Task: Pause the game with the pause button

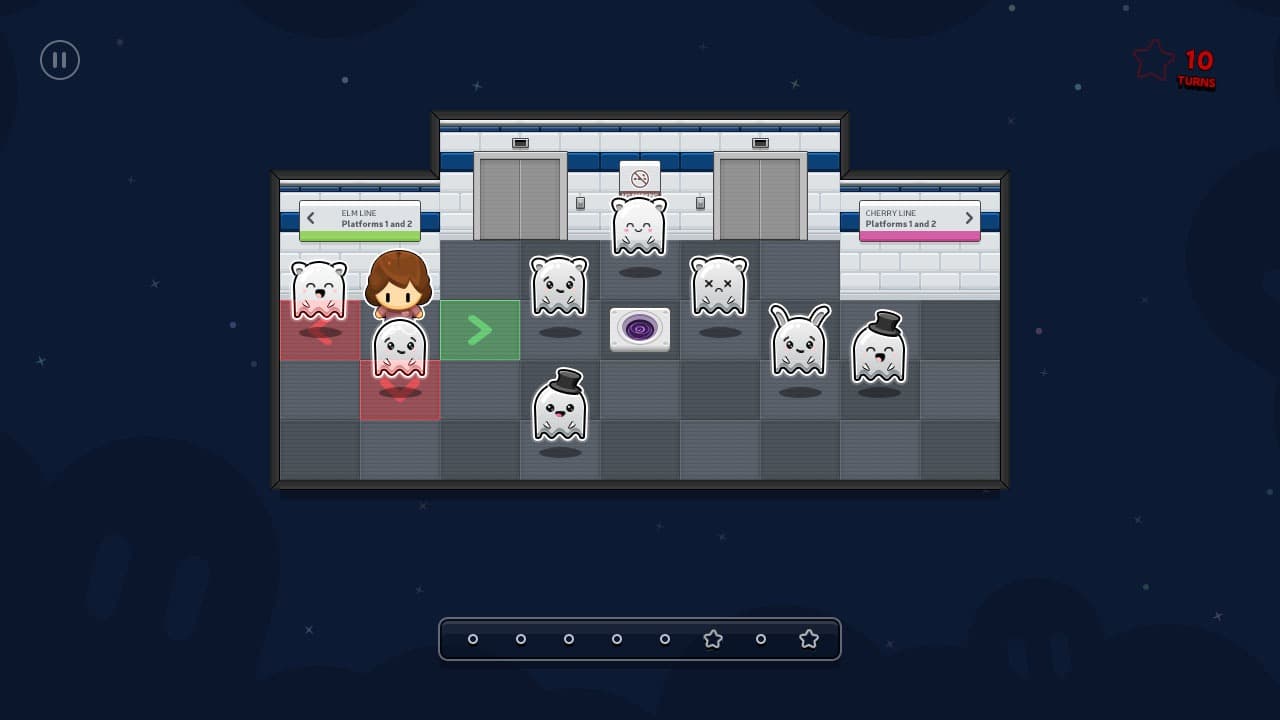Action: 60,60
